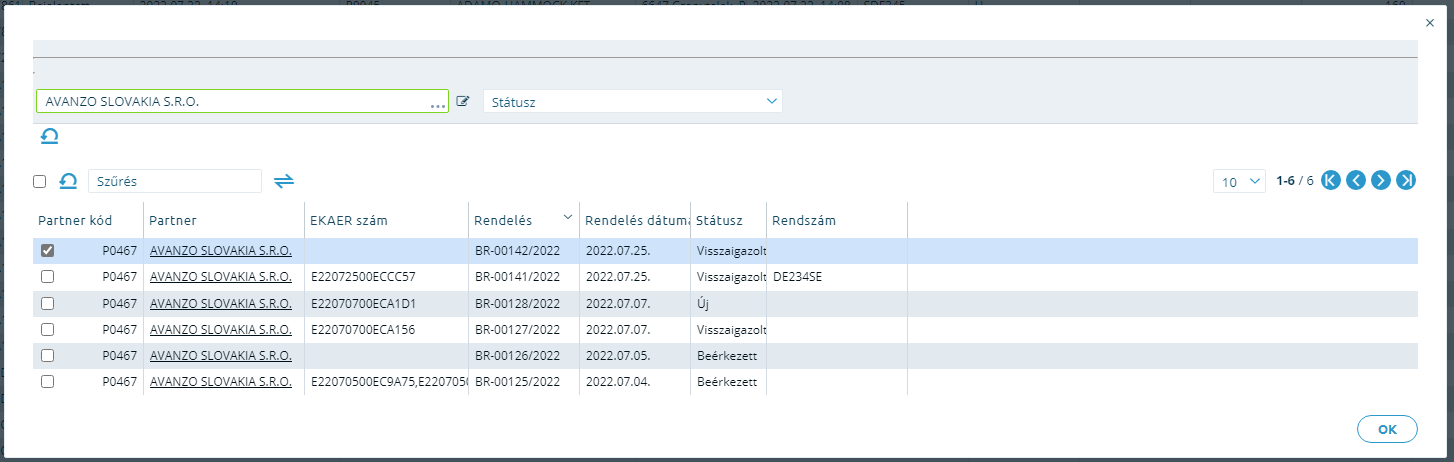Open AVANZO SLOVAKIA link in BR-00142/2022 row
This screenshot has width=1454, height=462.
pyautogui.click(x=221, y=251)
